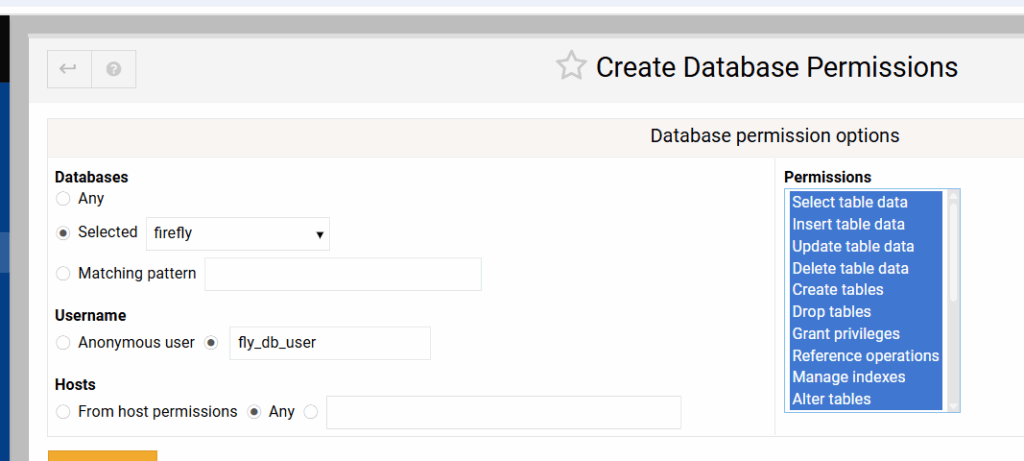Image resolution: width=1024 pixels, height=461 pixels.
Task: Select 'Drop tables' permission in list
Action: tap(831, 312)
